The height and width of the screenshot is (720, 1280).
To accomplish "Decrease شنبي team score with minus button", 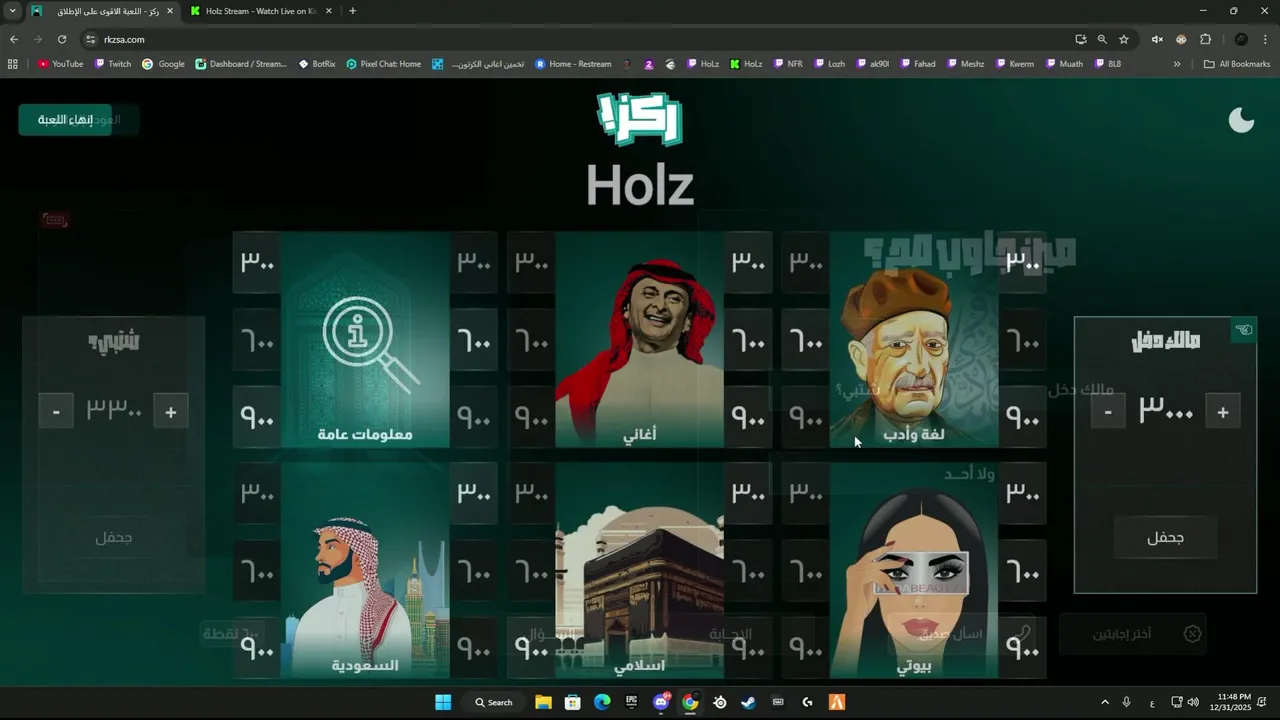I will (x=56, y=412).
